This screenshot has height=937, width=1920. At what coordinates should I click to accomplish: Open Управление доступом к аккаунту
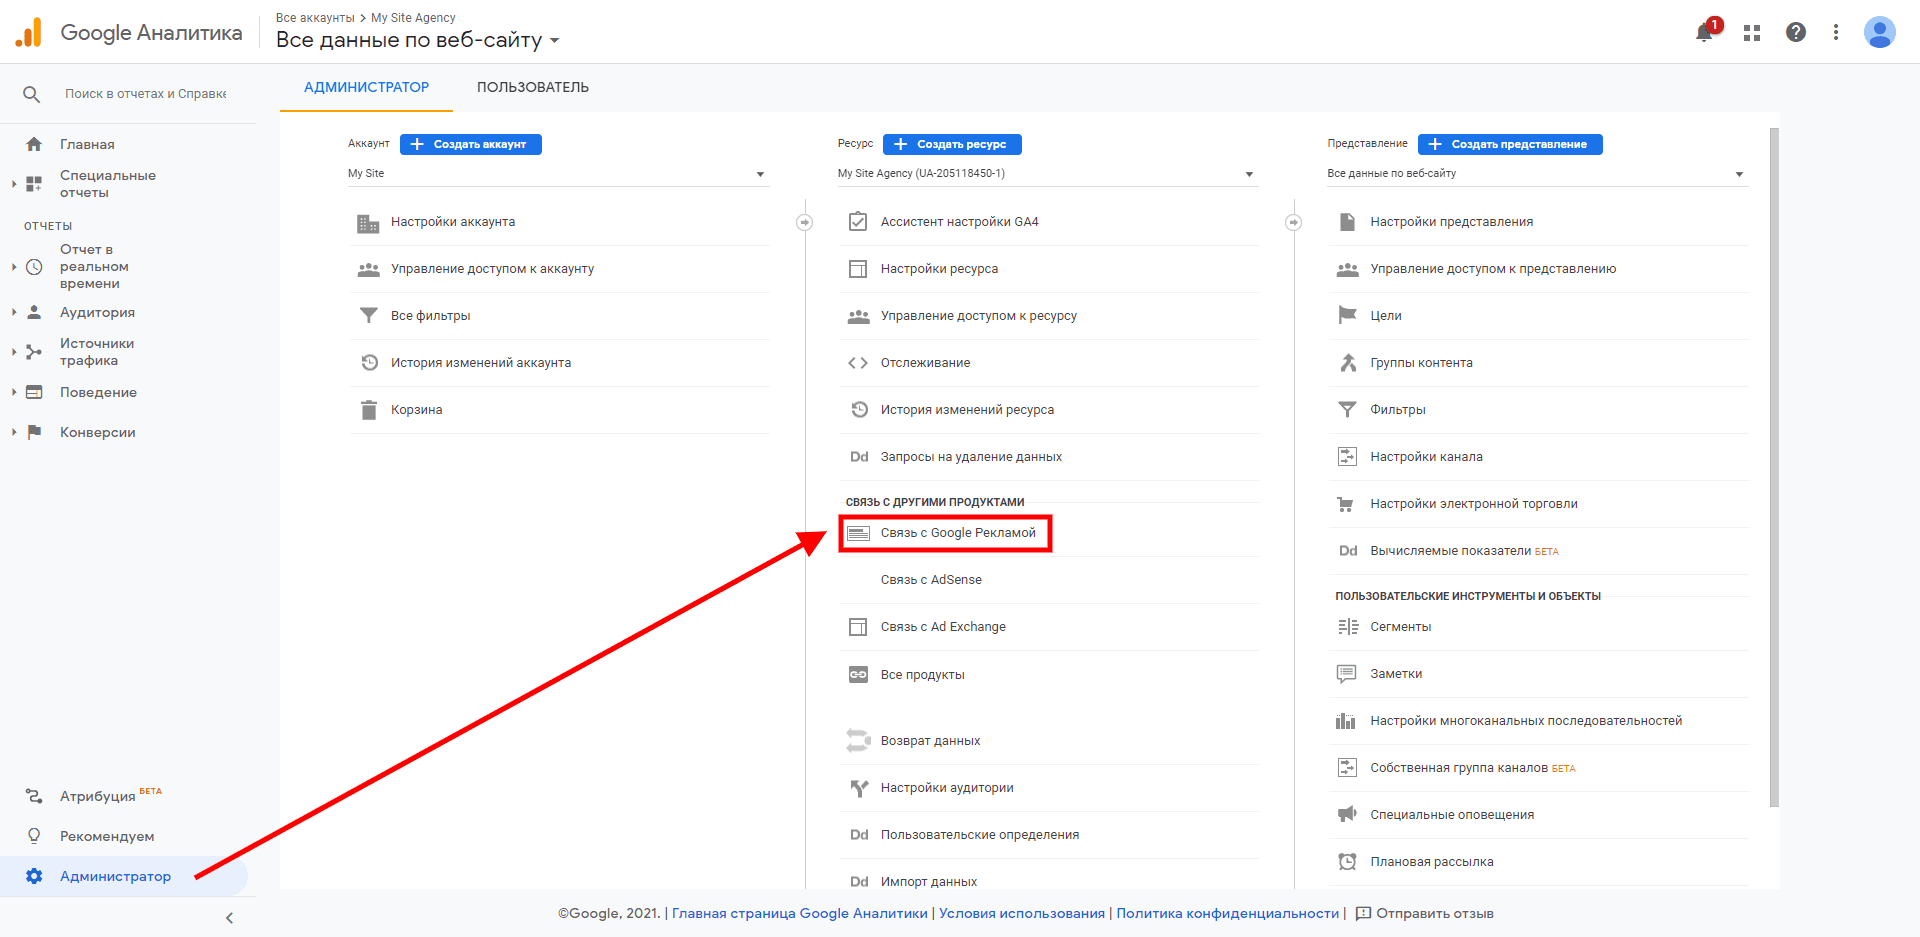492,269
